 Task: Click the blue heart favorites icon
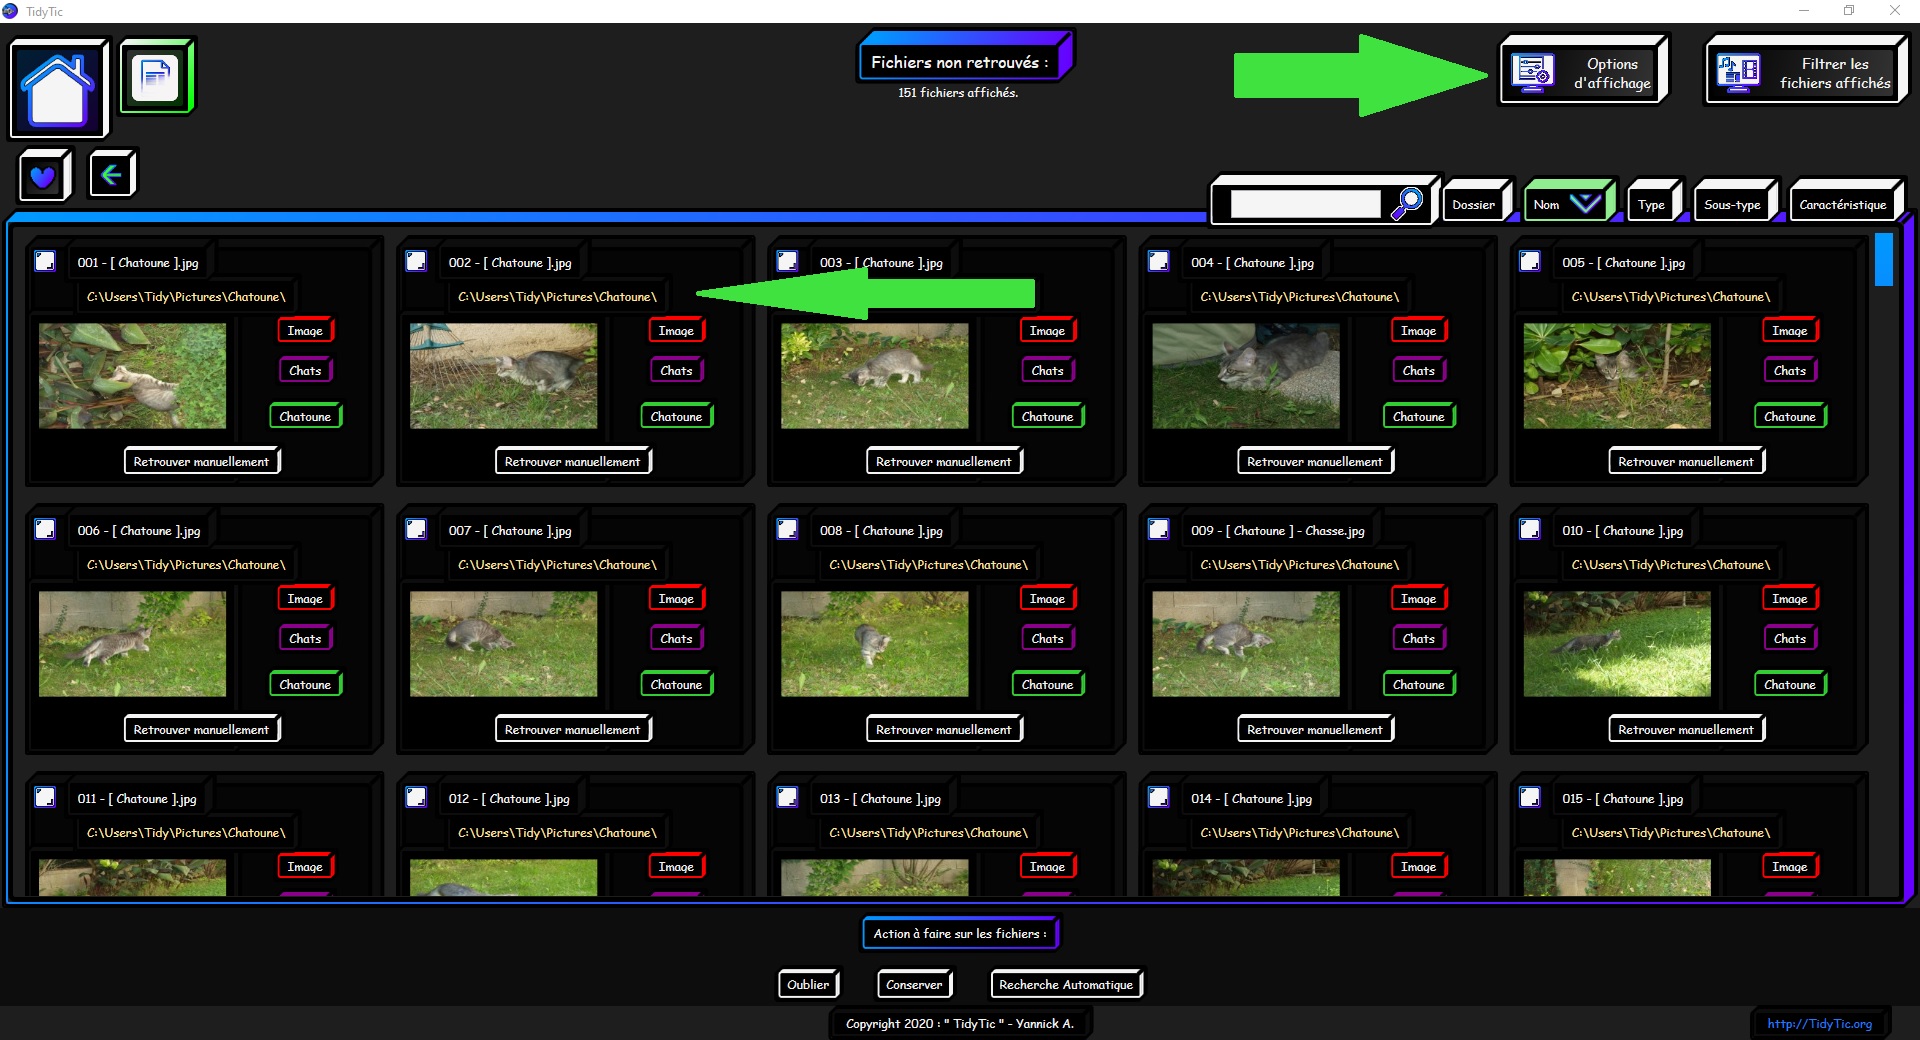[x=43, y=176]
